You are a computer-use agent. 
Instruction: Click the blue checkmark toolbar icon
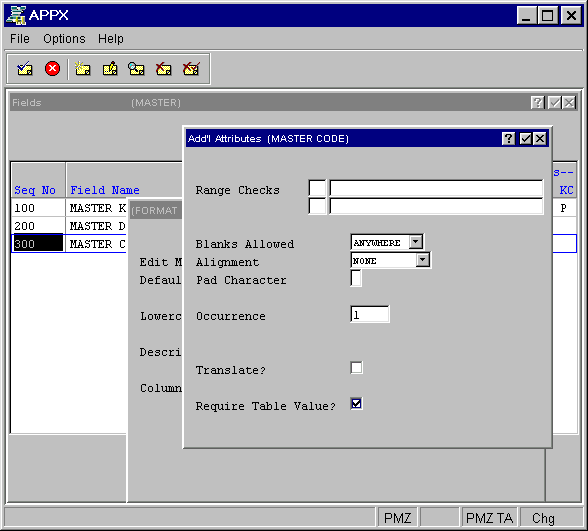(x=25, y=69)
